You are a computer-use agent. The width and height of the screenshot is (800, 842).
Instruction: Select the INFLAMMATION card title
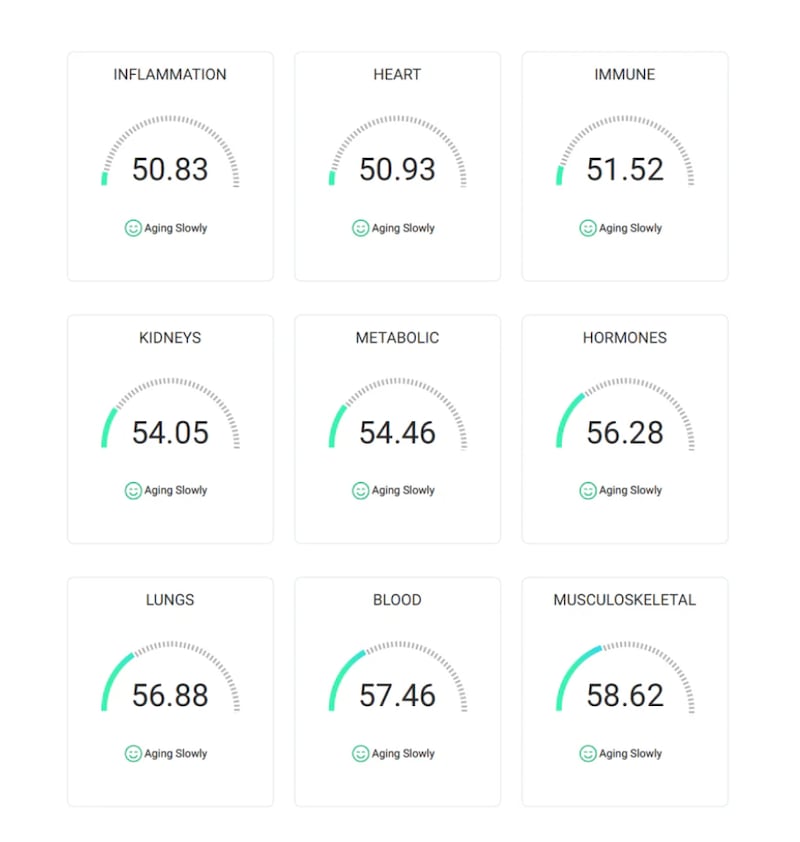coord(170,75)
